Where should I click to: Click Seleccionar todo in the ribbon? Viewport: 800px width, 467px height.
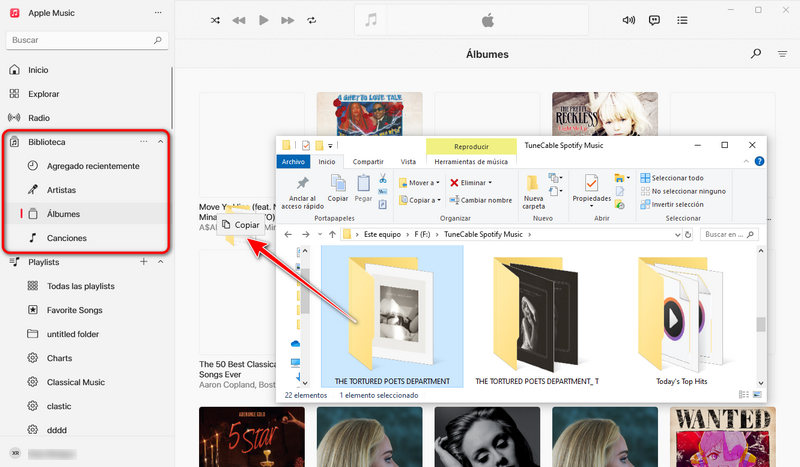tap(672, 178)
